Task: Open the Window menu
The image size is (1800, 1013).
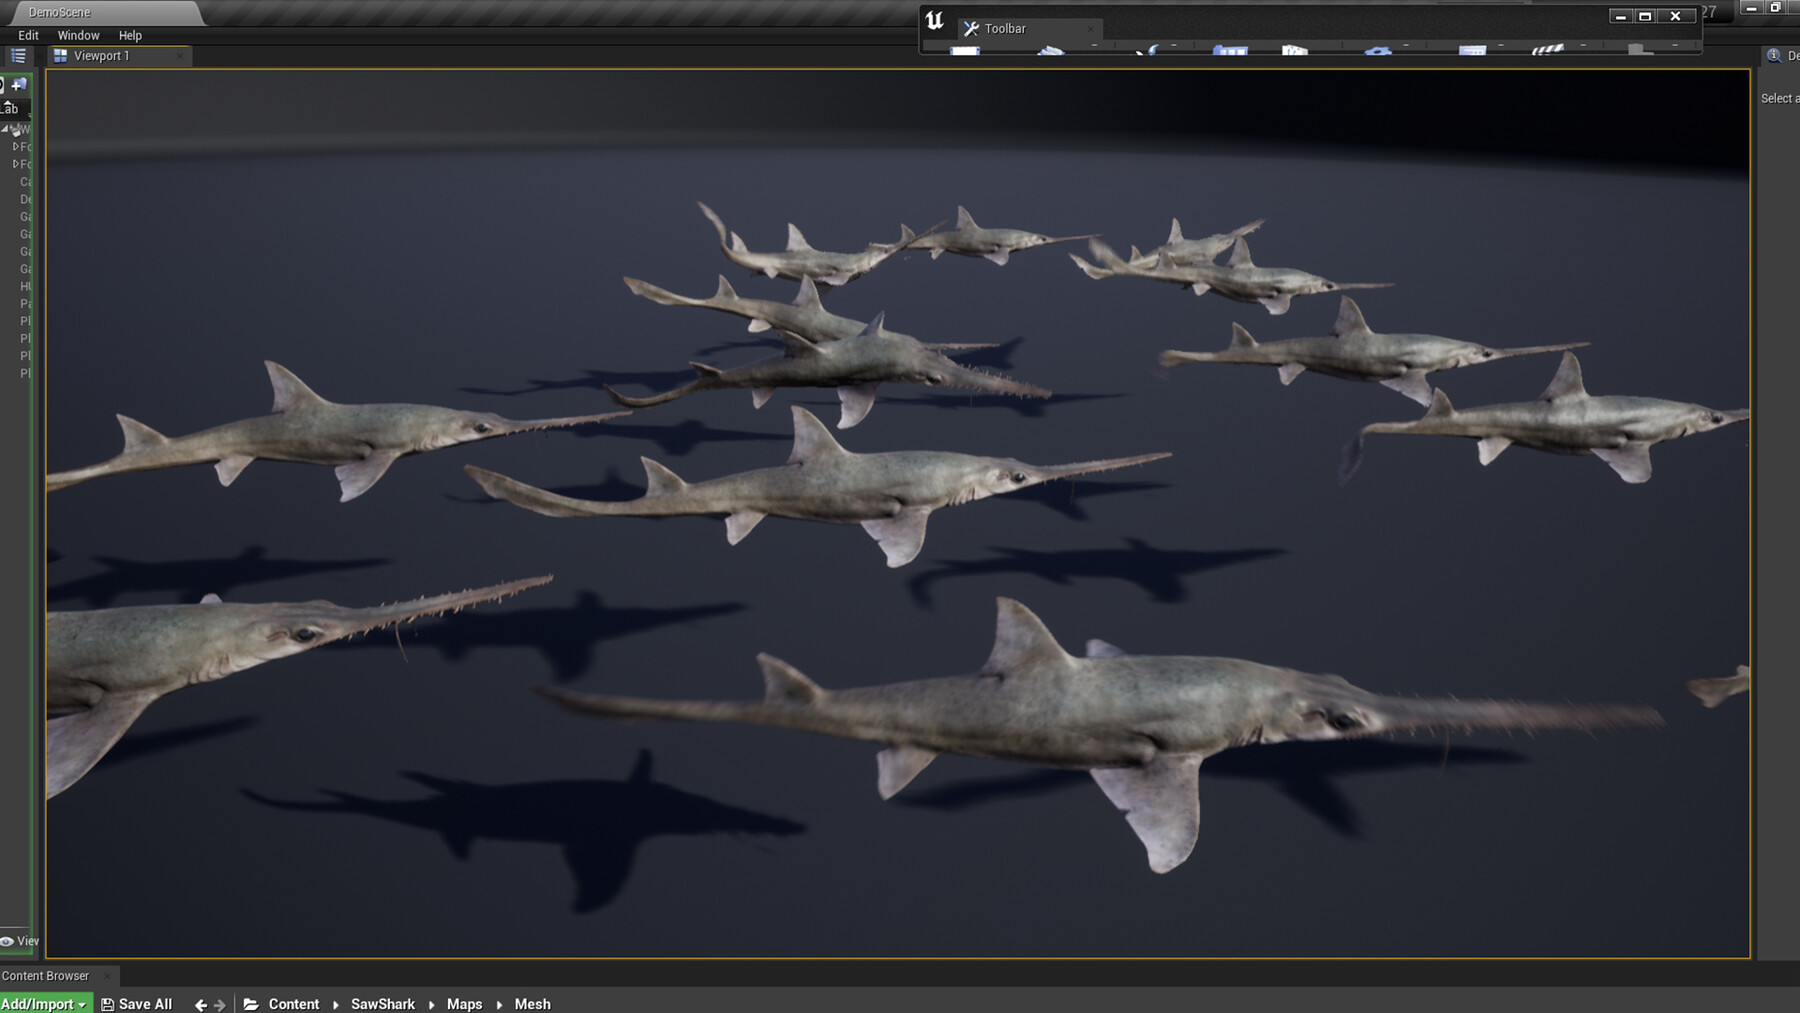Action: (78, 35)
